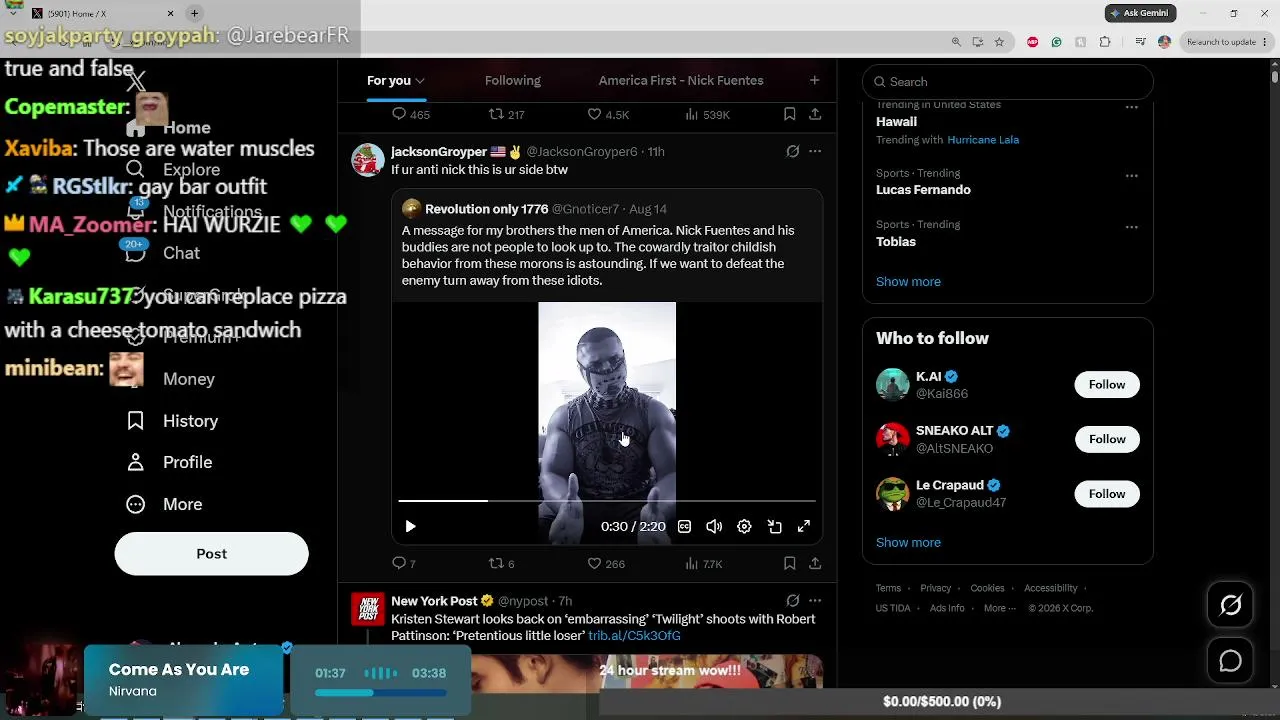
Task: Toggle video closed captions
Action: click(684, 526)
